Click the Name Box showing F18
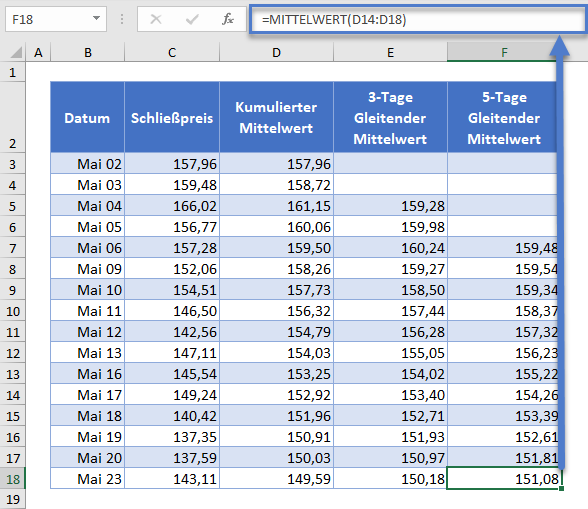Viewport: 588px width, 509px height. click(x=56, y=19)
